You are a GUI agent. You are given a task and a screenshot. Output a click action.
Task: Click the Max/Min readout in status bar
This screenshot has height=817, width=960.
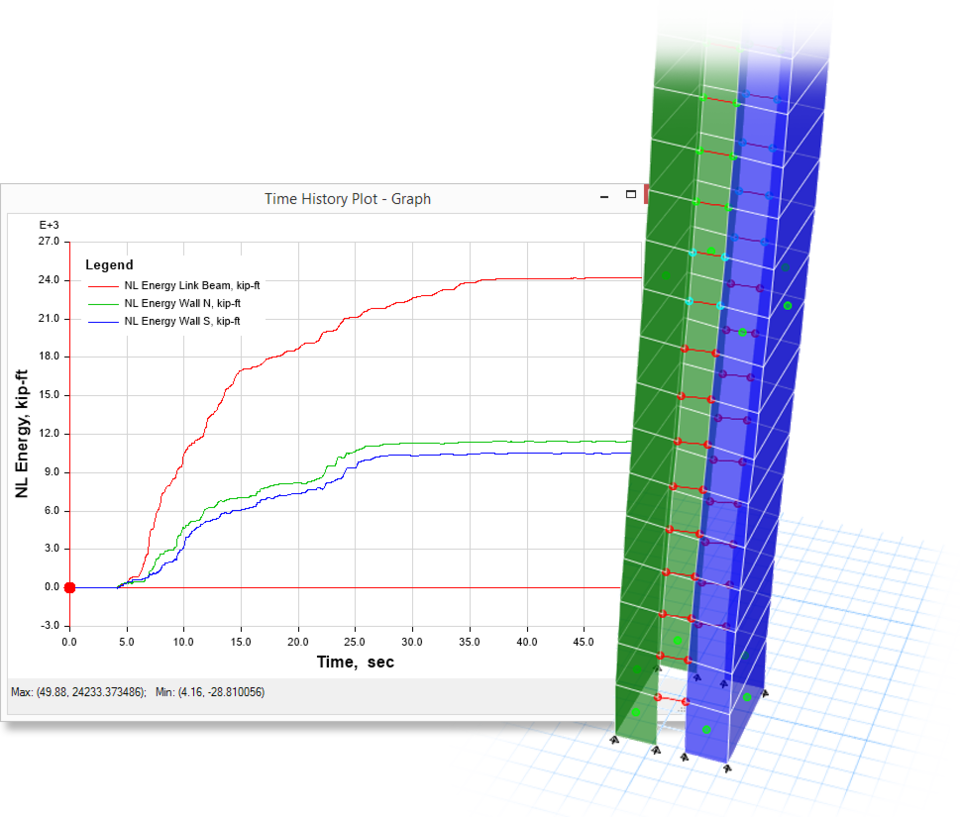click(x=136, y=692)
